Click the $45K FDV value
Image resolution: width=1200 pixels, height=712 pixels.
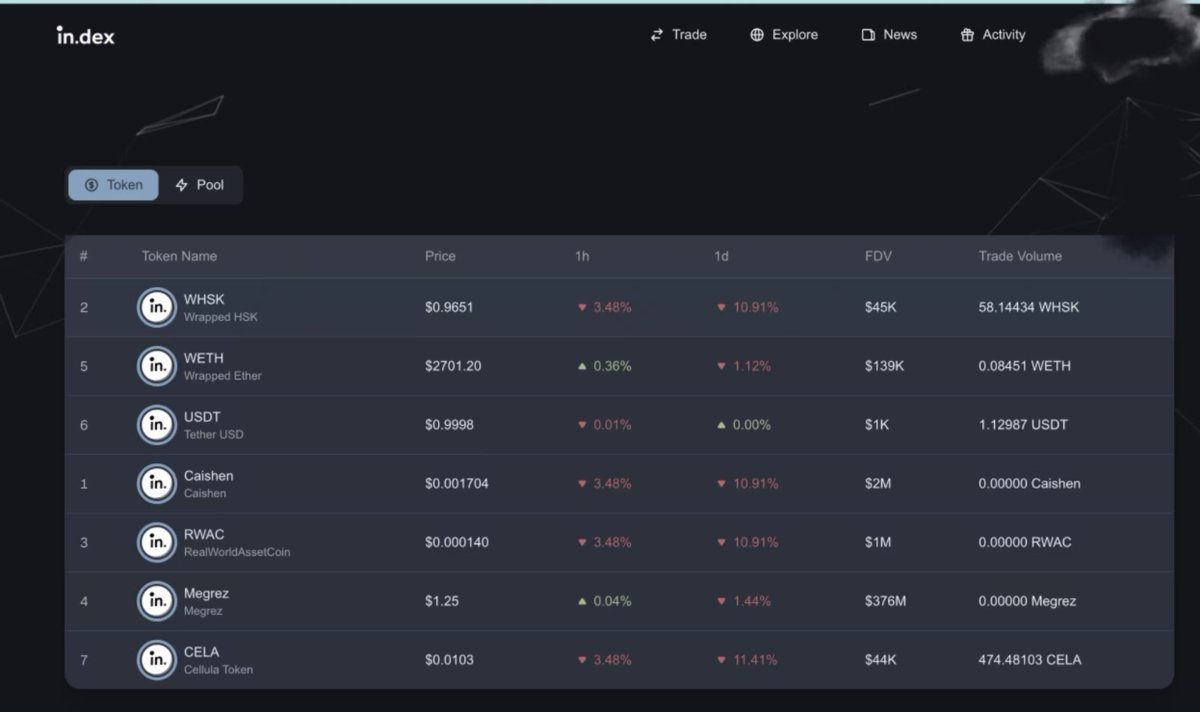[x=881, y=307]
